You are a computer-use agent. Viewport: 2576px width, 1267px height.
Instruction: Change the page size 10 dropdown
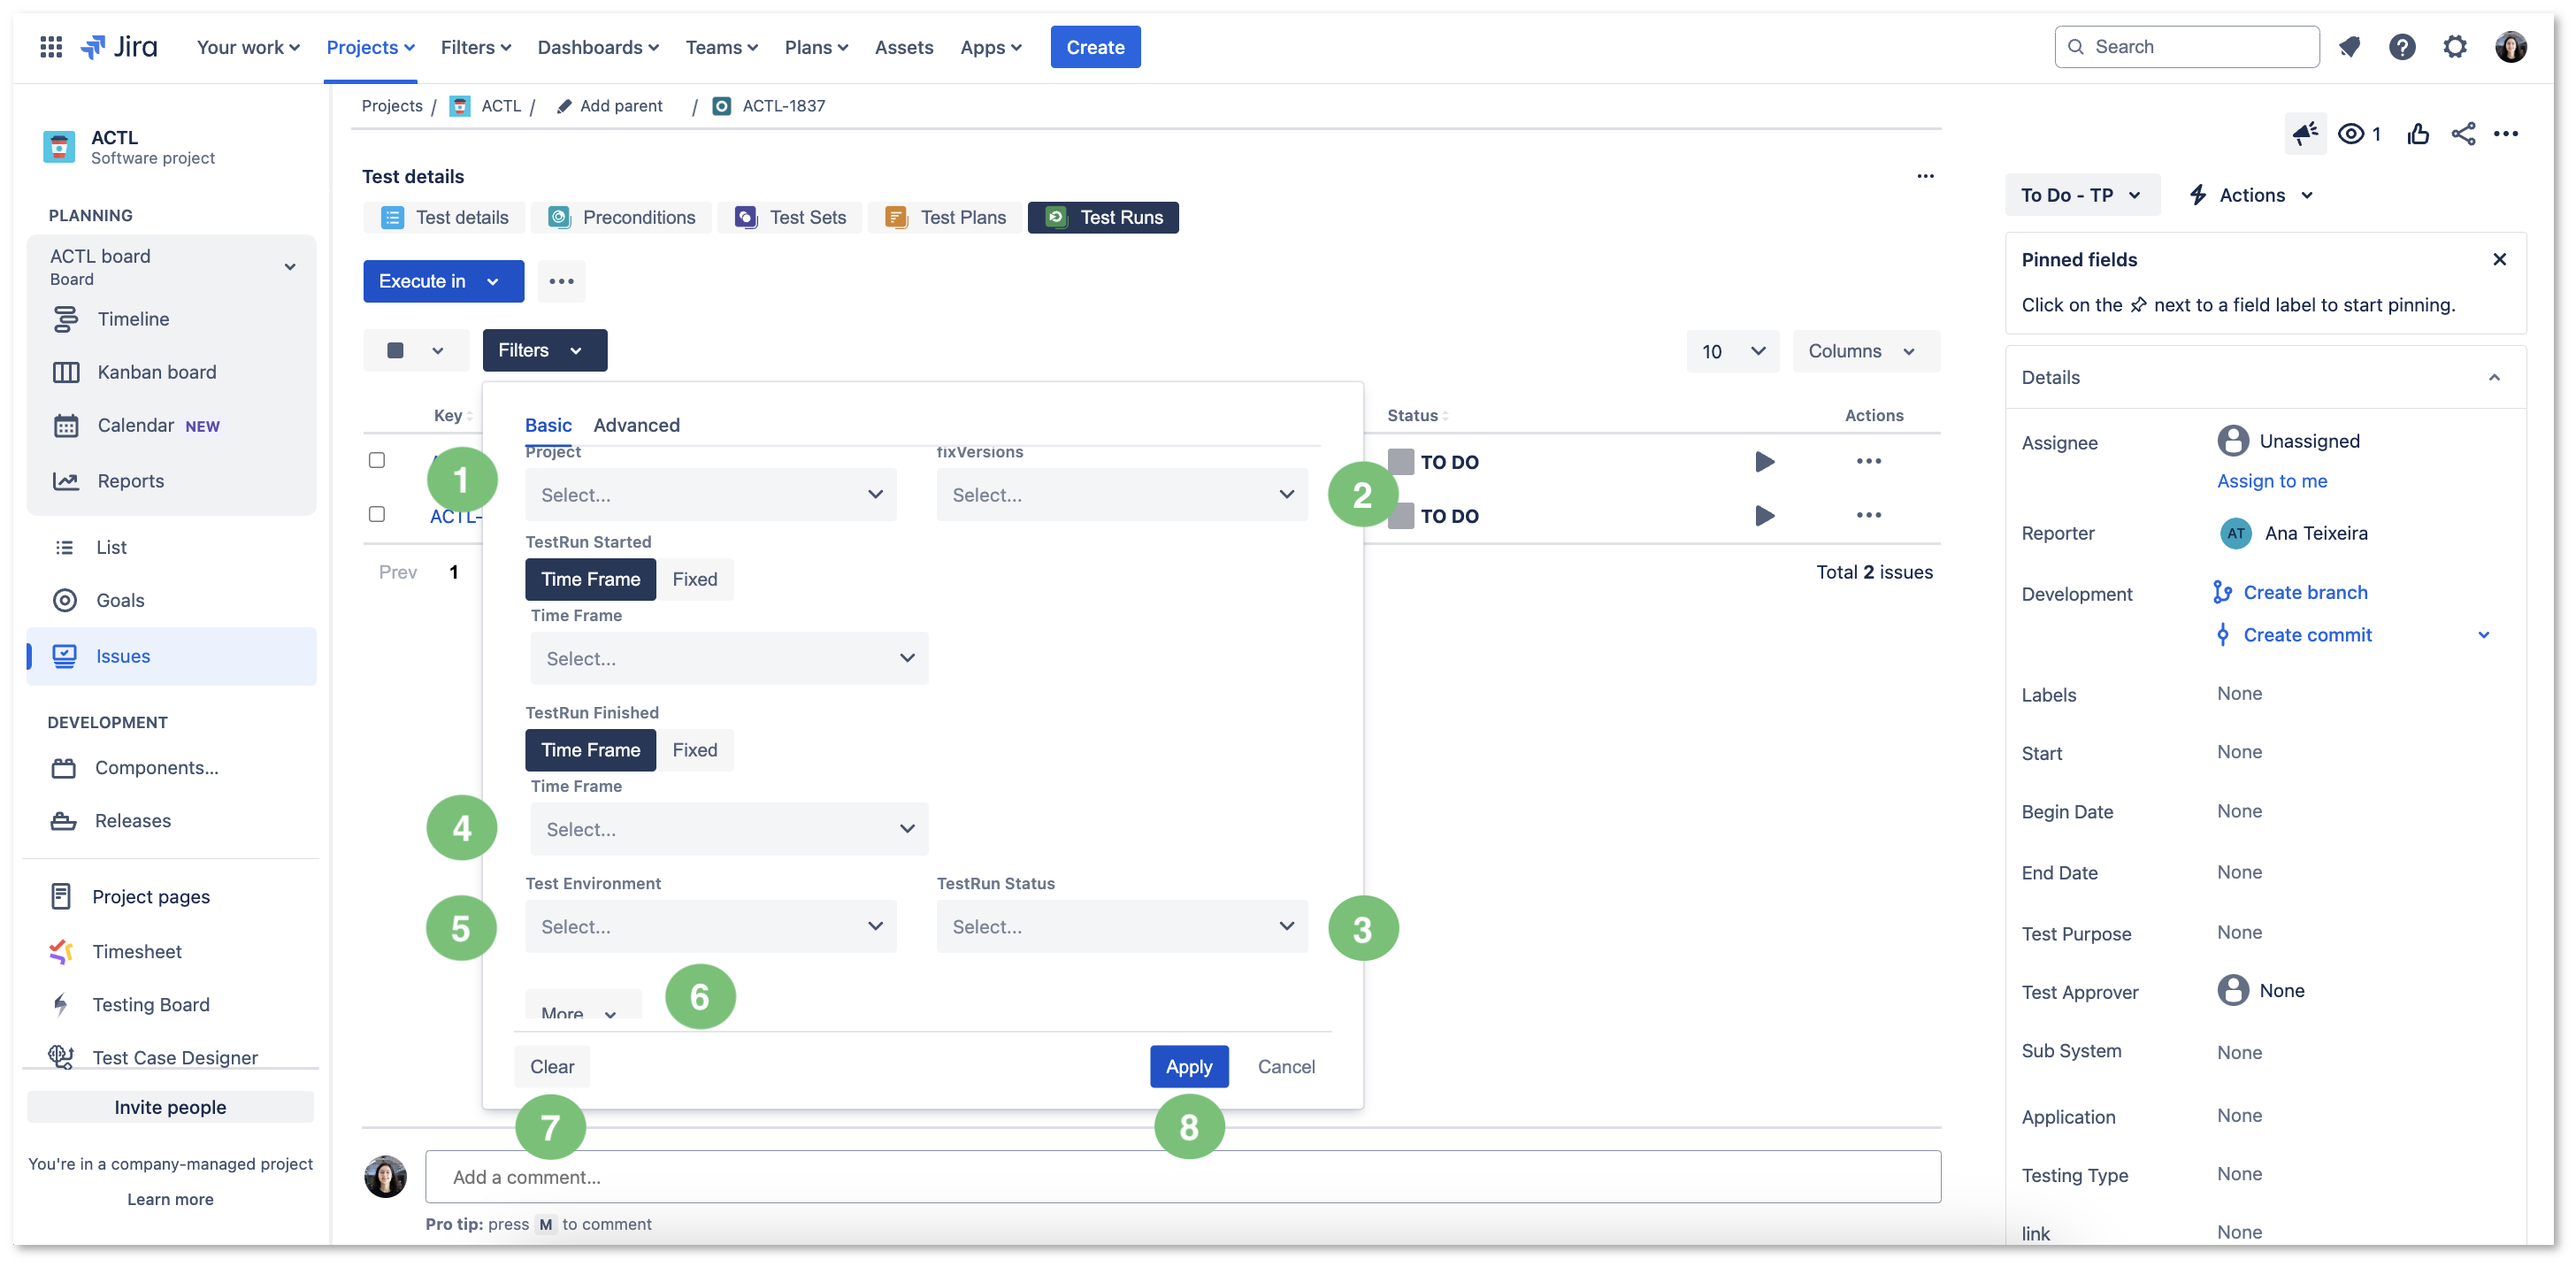pos(1732,351)
